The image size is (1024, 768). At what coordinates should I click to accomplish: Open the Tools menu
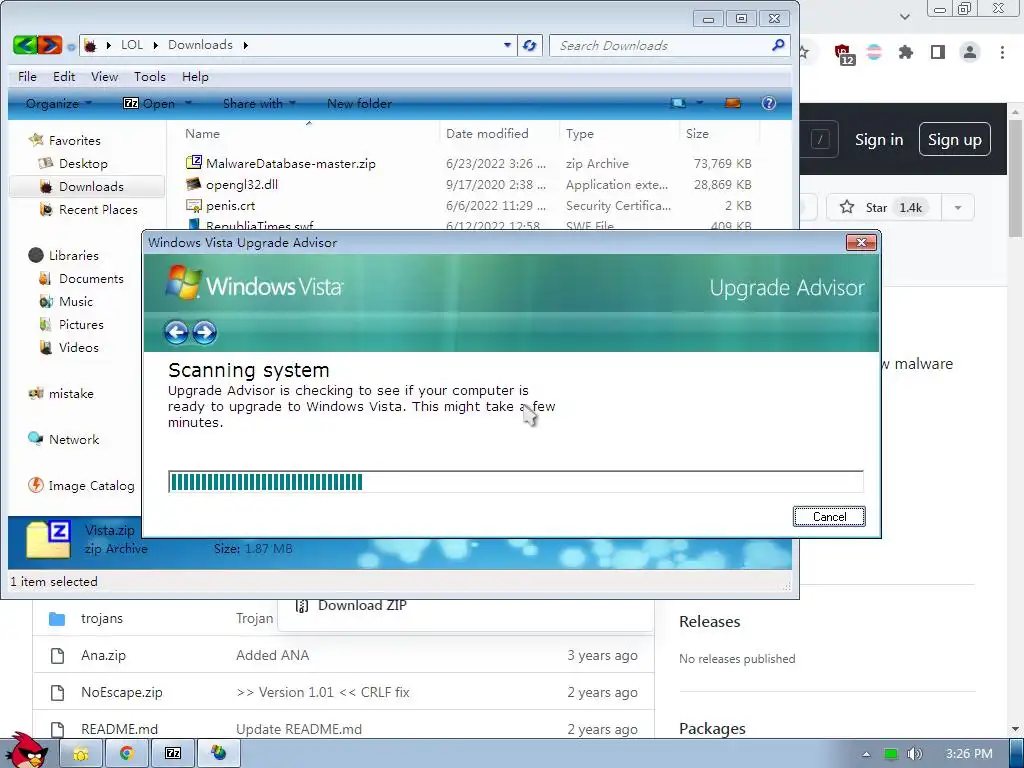coord(150,76)
